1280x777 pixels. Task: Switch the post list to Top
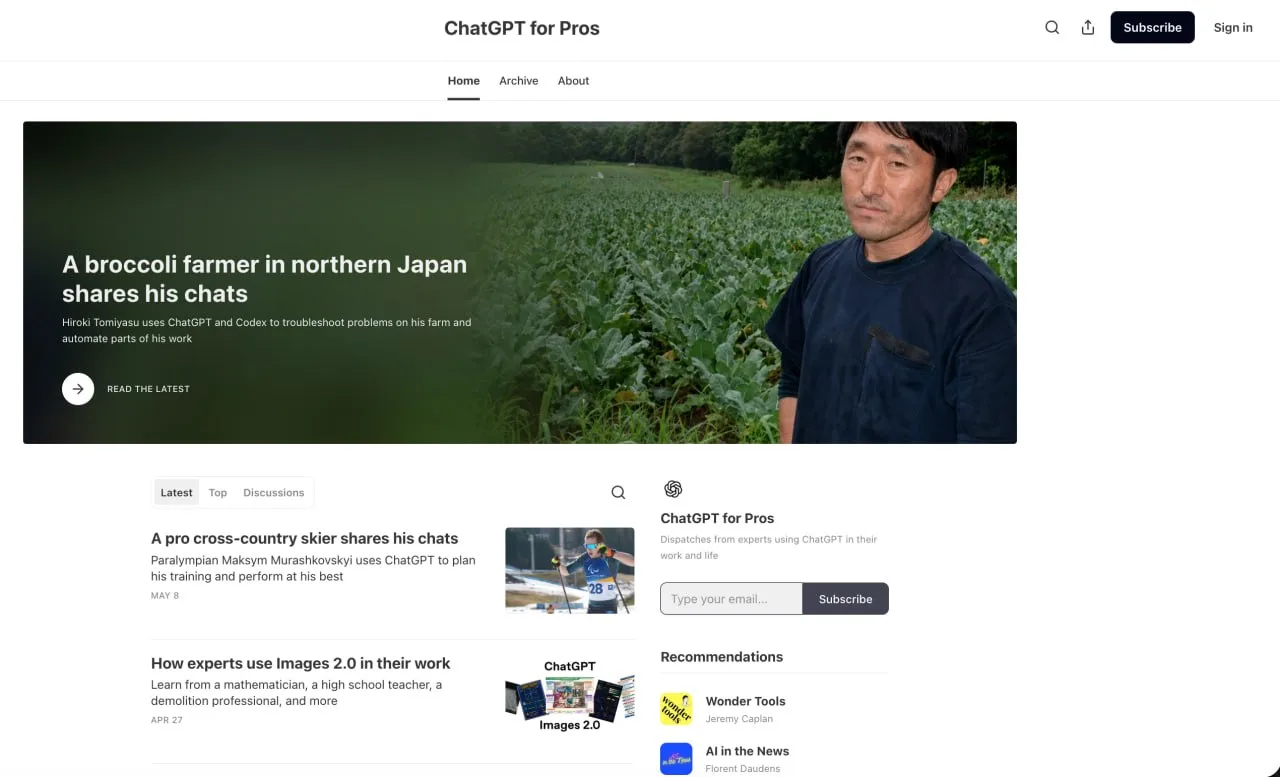(x=218, y=492)
